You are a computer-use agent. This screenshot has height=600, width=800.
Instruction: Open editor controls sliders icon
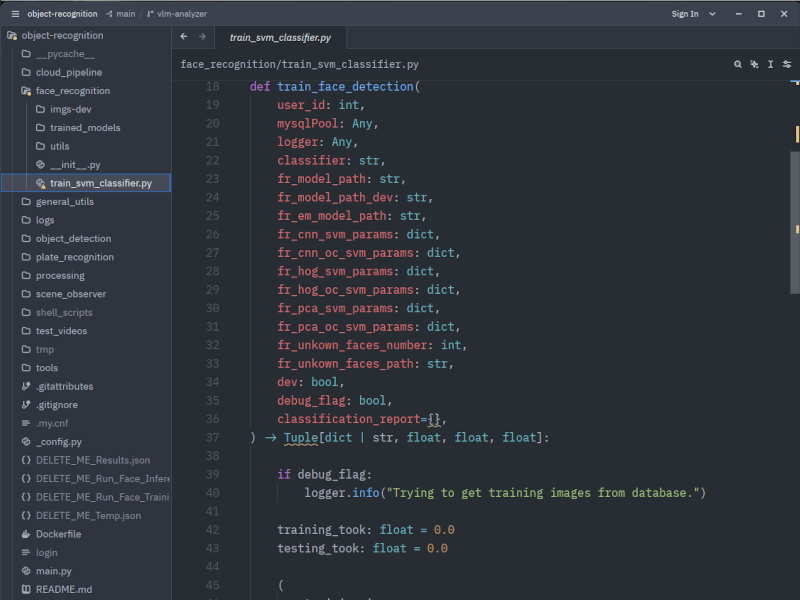point(787,64)
